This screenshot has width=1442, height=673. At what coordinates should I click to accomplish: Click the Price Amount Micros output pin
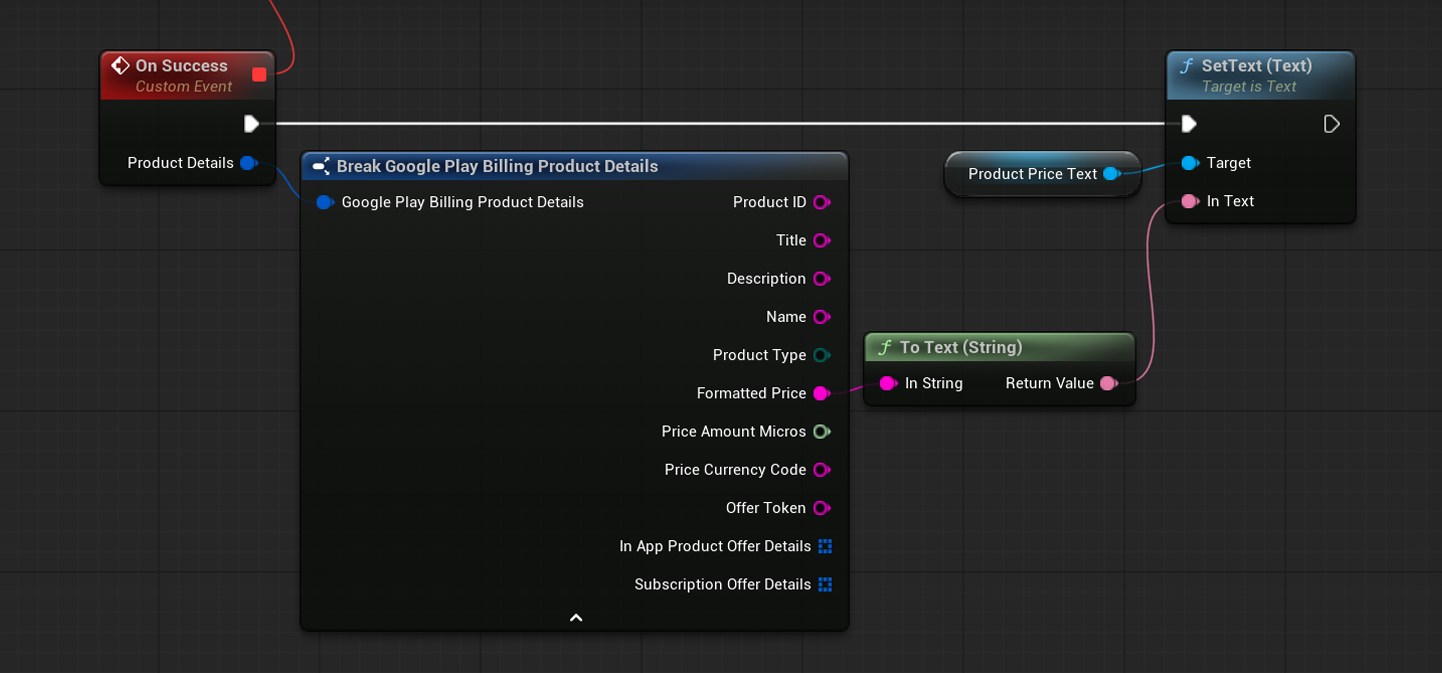tap(822, 432)
